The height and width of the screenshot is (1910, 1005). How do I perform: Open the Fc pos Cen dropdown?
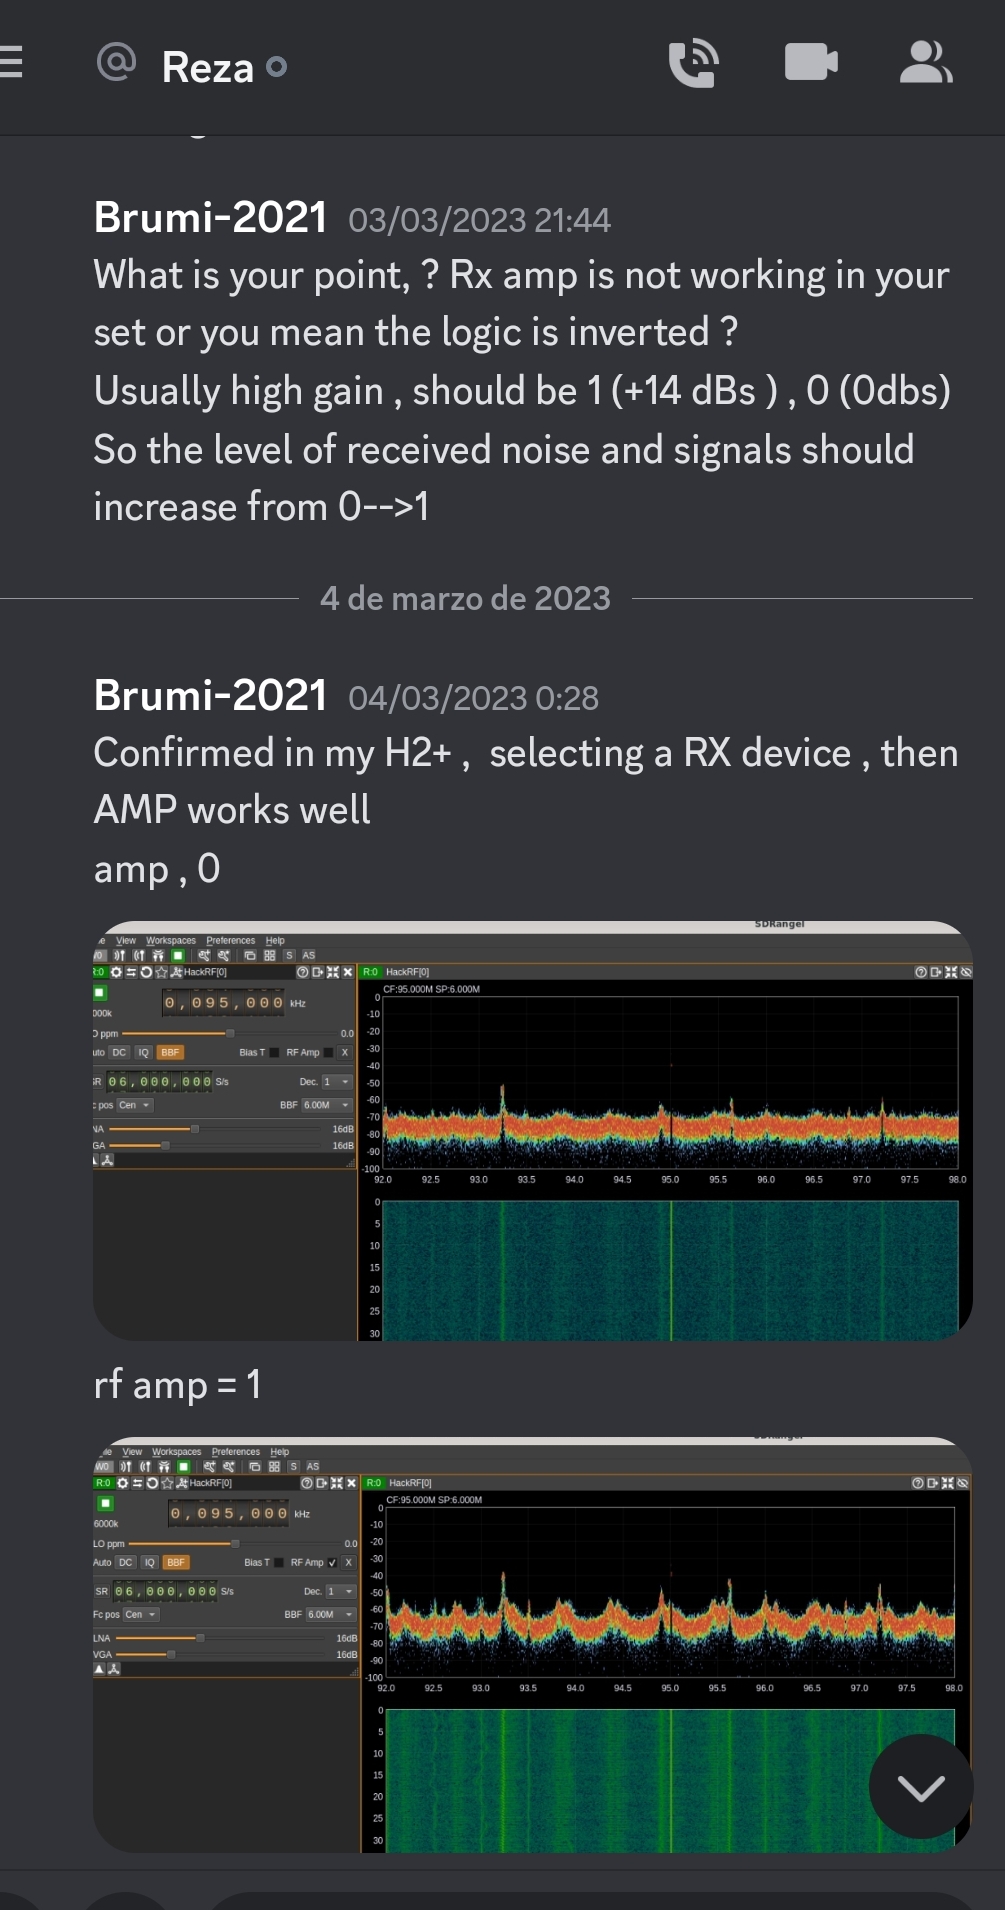pos(141,1615)
